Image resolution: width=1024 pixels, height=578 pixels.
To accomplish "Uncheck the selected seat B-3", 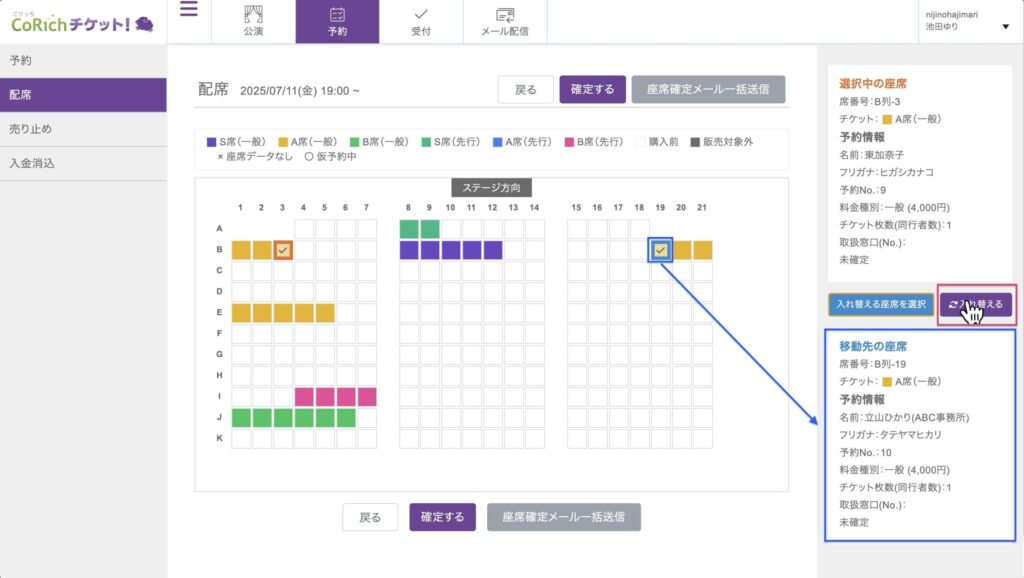I will [x=283, y=250].
